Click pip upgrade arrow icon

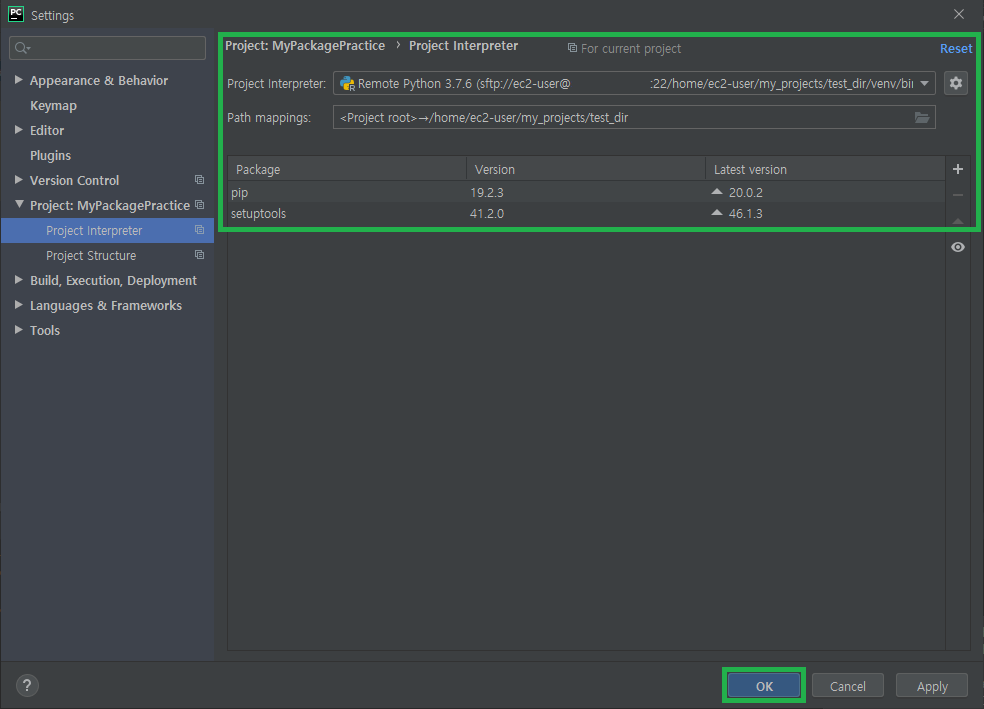[717, 191]
